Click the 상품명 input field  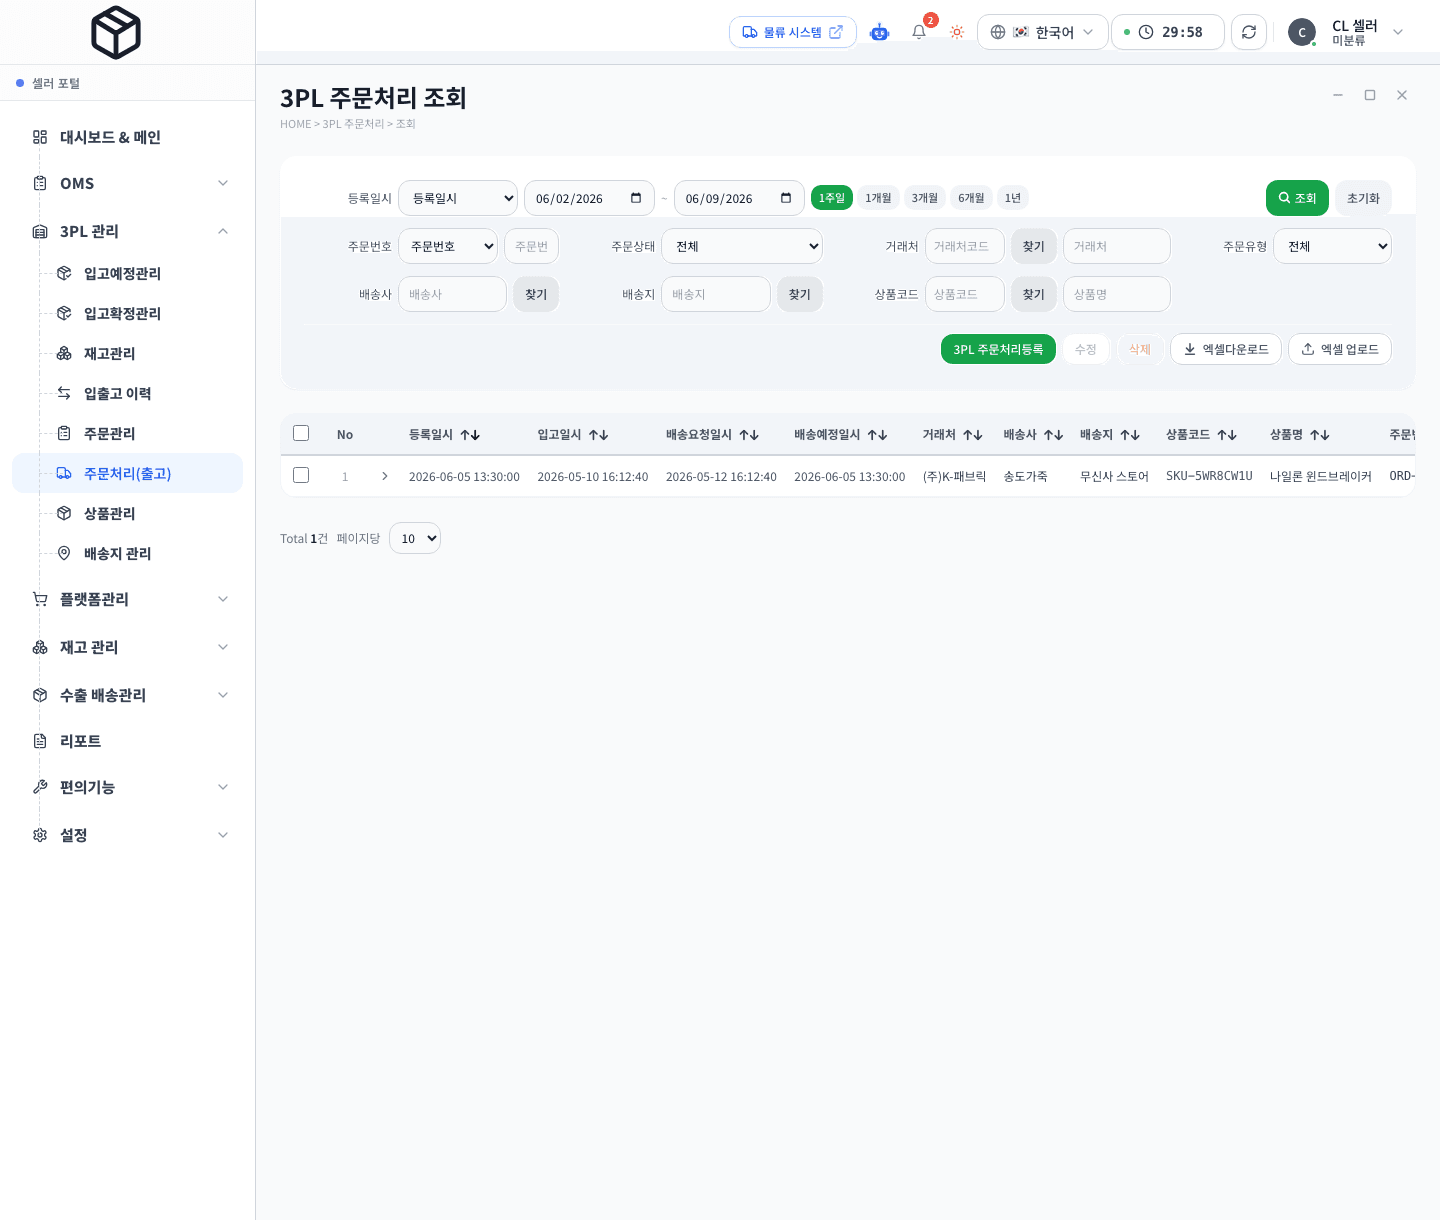1117,294
